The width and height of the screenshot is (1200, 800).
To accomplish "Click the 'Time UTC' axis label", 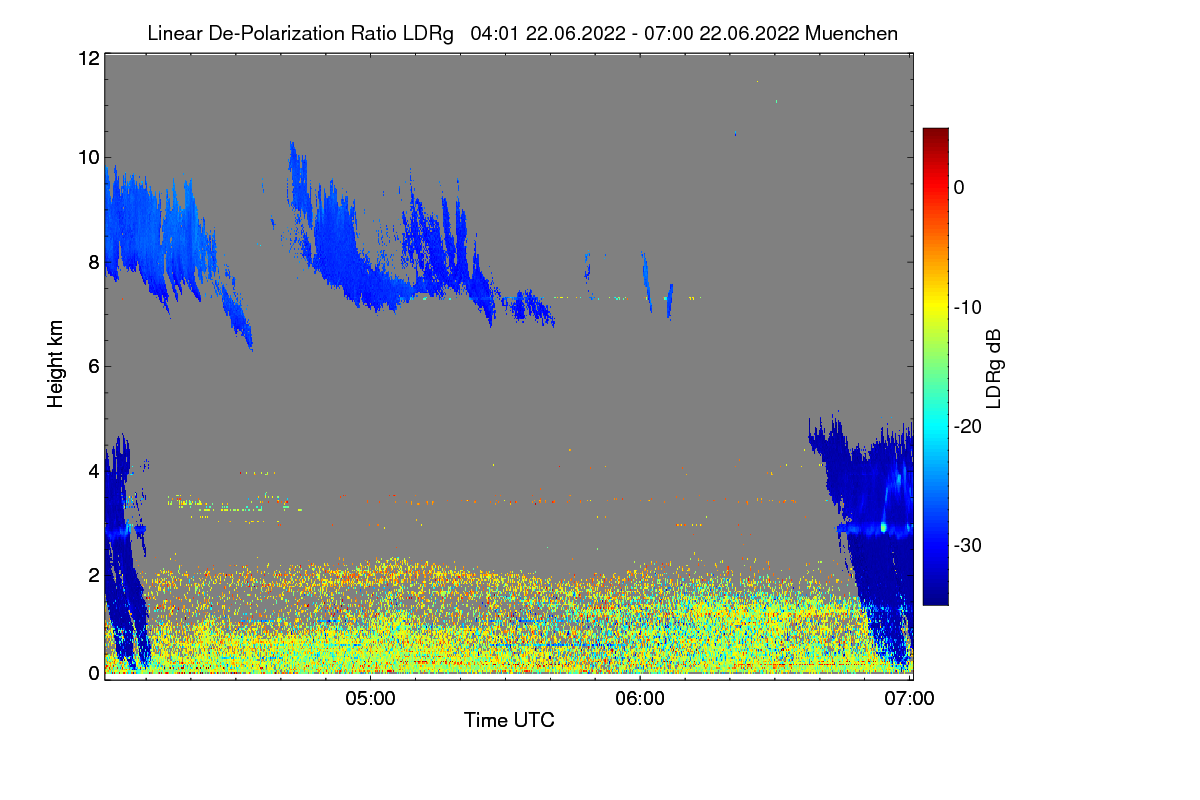I will 509,720.
